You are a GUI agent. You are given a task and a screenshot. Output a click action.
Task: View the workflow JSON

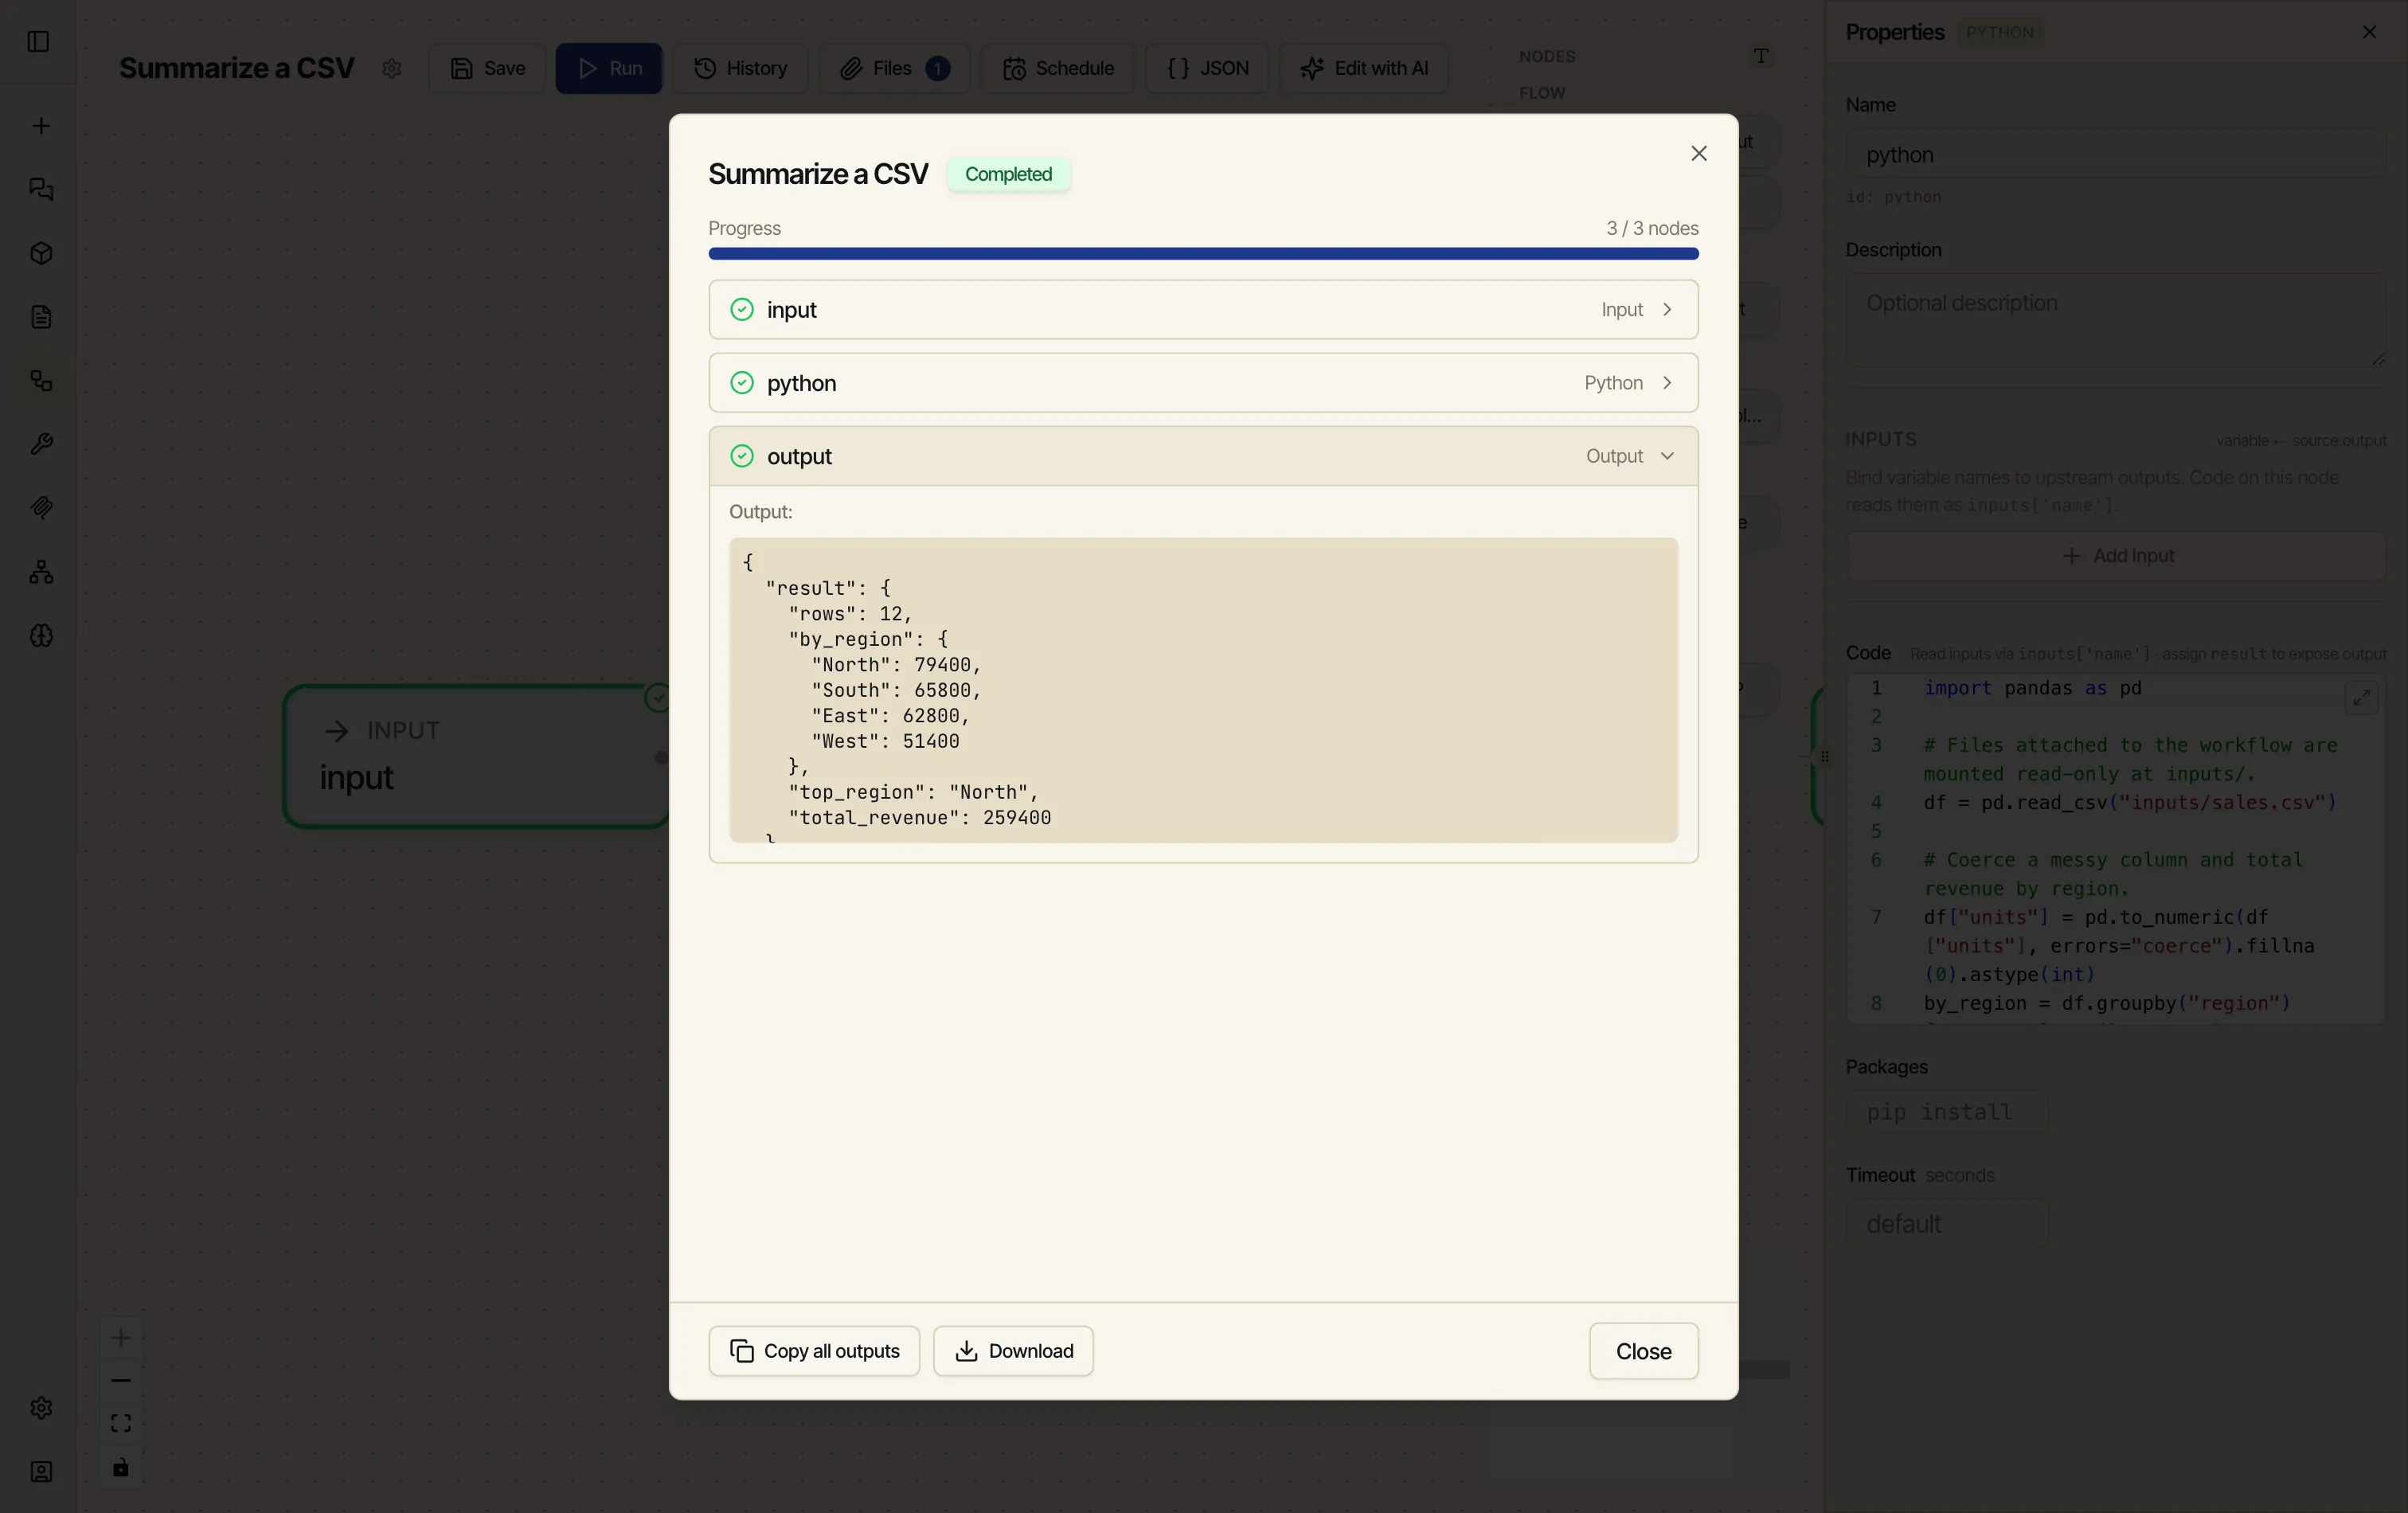point(1207,68)
